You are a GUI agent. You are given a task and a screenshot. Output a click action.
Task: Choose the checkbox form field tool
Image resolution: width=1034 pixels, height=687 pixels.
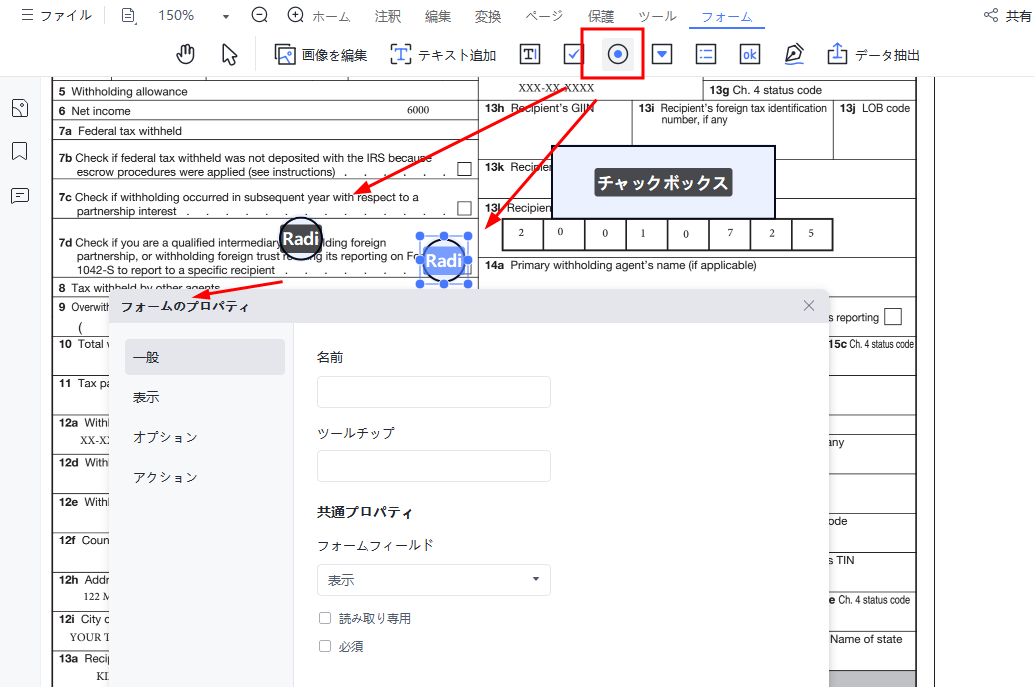click(x=573, y=55)
